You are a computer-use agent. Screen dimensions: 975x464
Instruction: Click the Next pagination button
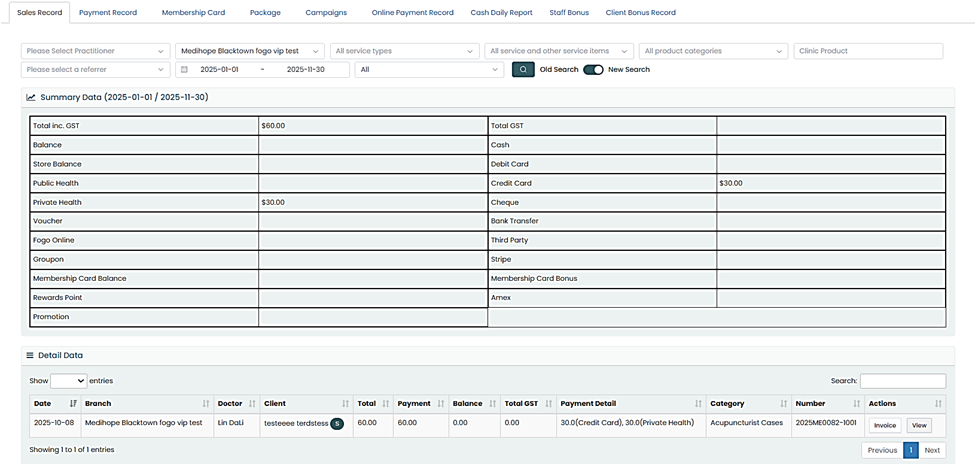932,450
